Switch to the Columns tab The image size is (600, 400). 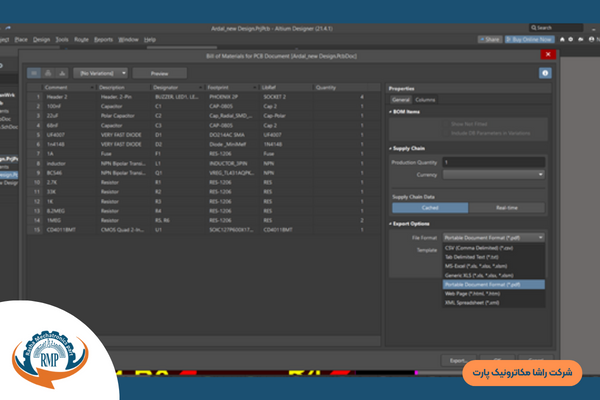pos(425,100)
